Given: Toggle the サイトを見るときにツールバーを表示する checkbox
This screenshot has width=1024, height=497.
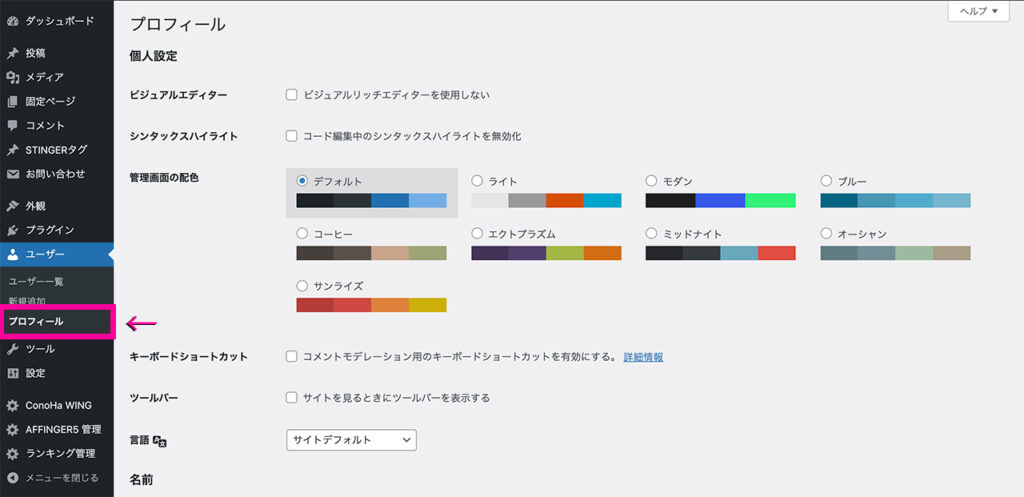Looking at the screenshot, I should (x=292, y=398).
